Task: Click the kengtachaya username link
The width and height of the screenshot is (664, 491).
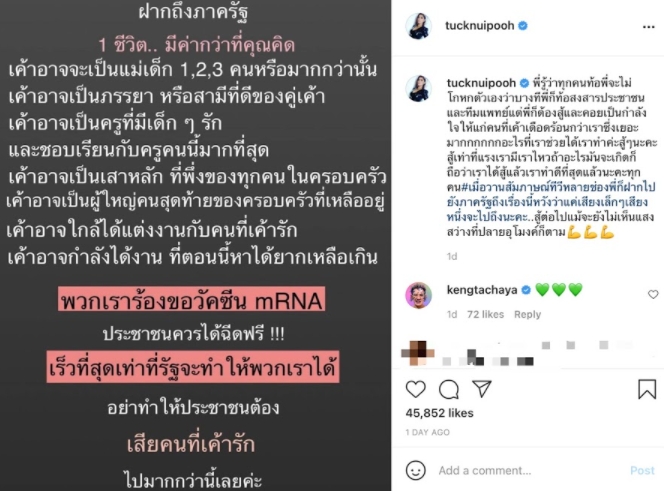Action: tap(482, 290)
